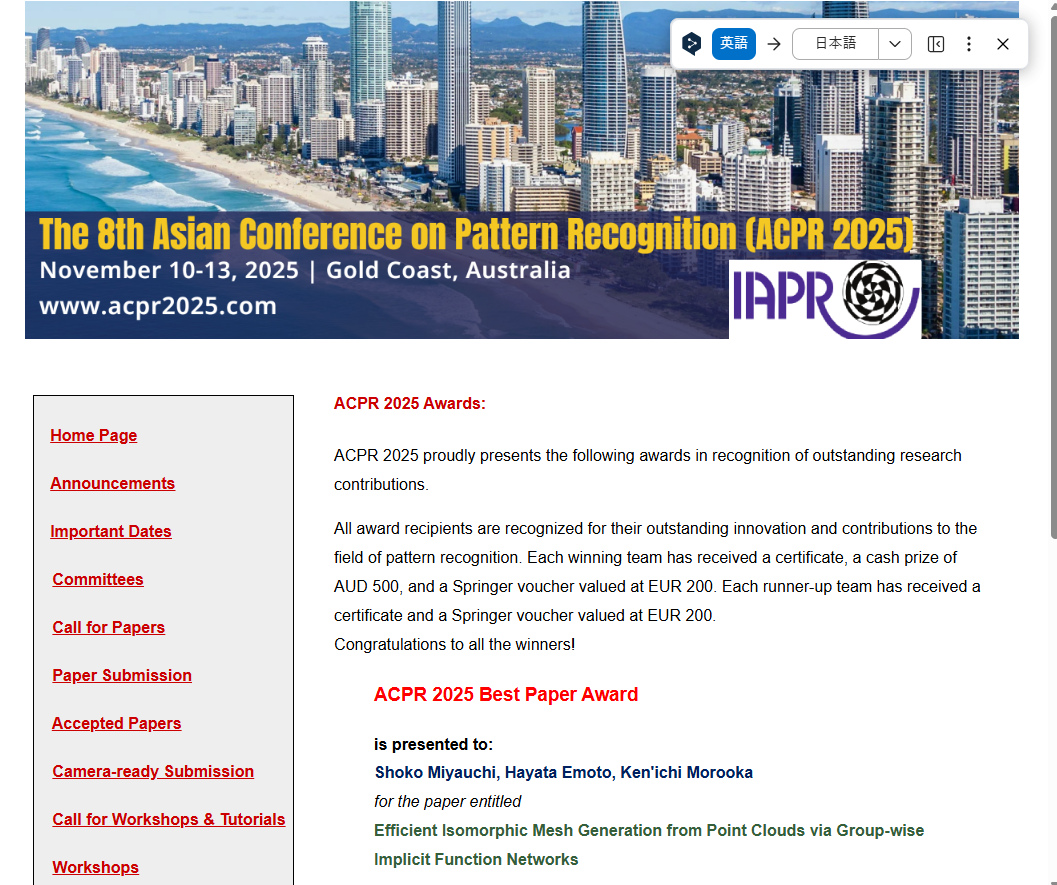Click the ACPR 2025 conference banner image
The width and height of the screenshot is (1057, 885).
pos(400,170)
